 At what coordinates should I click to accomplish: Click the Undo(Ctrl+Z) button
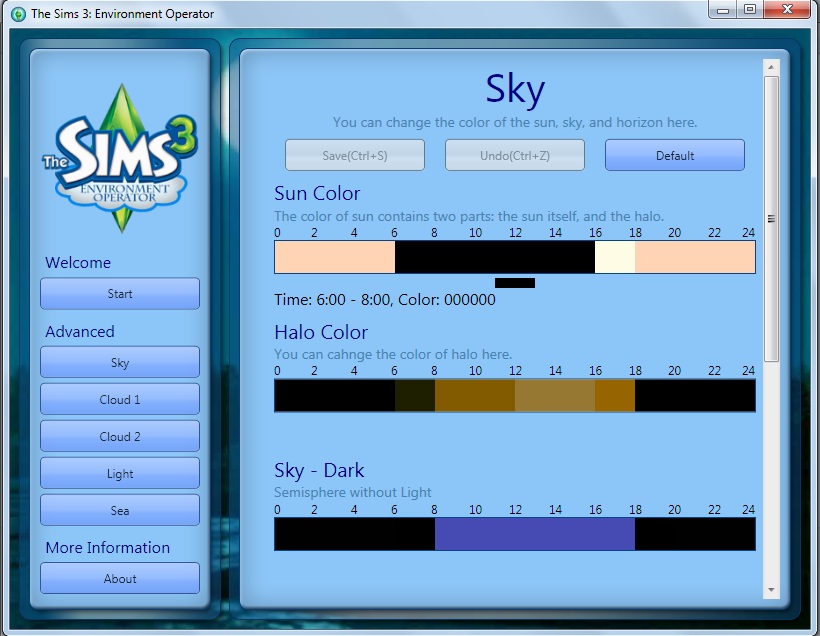pos(515,155)
